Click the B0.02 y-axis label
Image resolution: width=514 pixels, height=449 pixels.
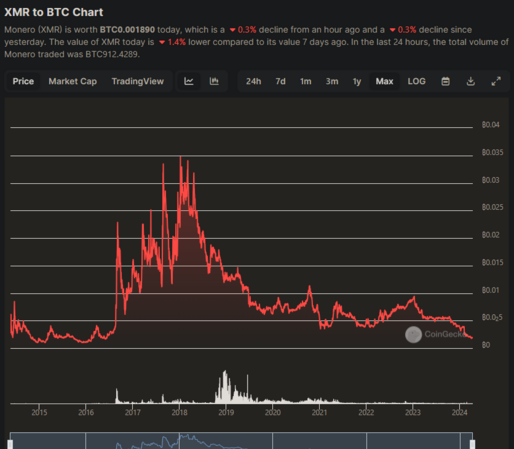[490, 235]
